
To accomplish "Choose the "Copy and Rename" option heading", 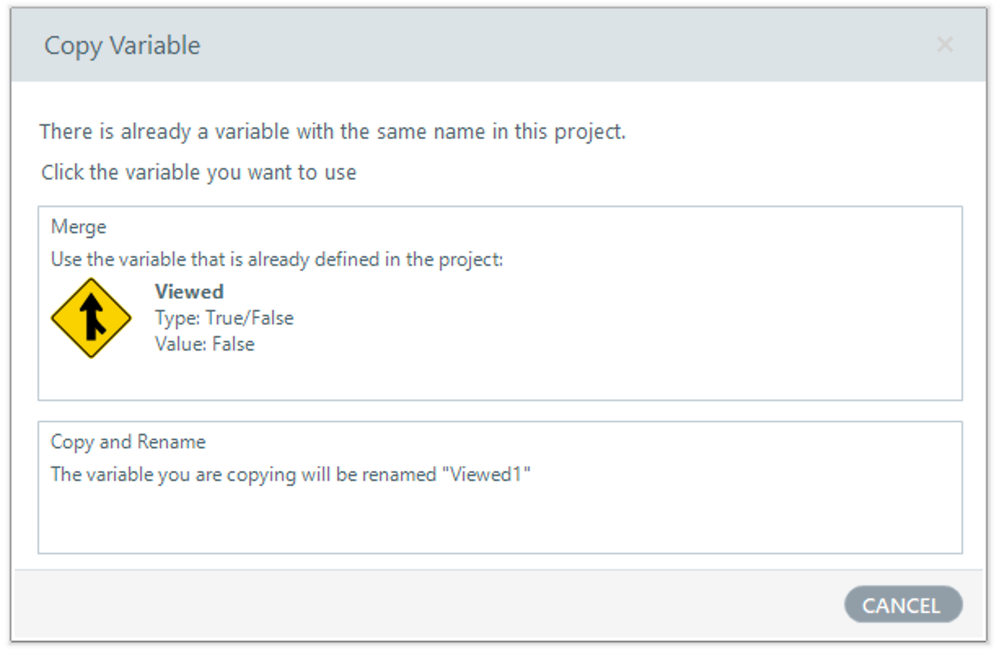I will click(128, 442).
